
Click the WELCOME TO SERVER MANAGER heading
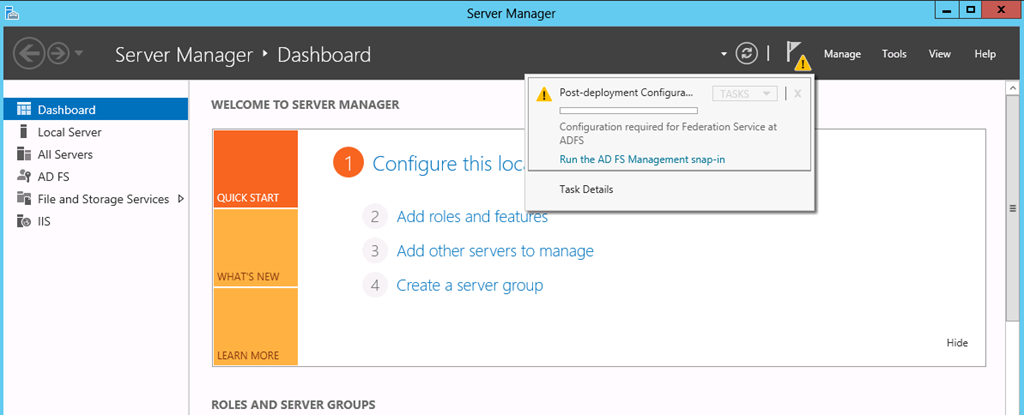tap(305, 105)
